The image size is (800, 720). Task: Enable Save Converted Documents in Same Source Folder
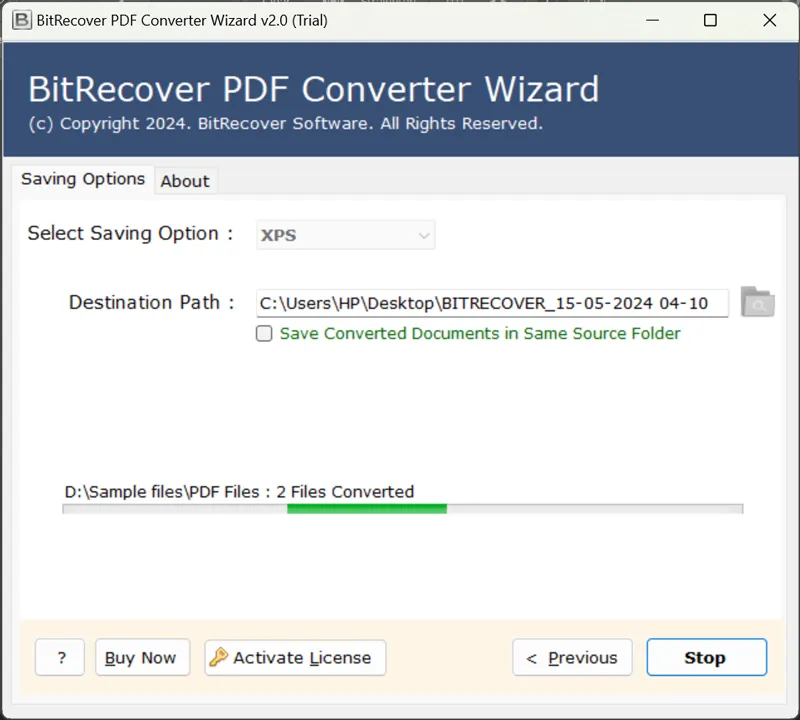(x=264, y=334)
